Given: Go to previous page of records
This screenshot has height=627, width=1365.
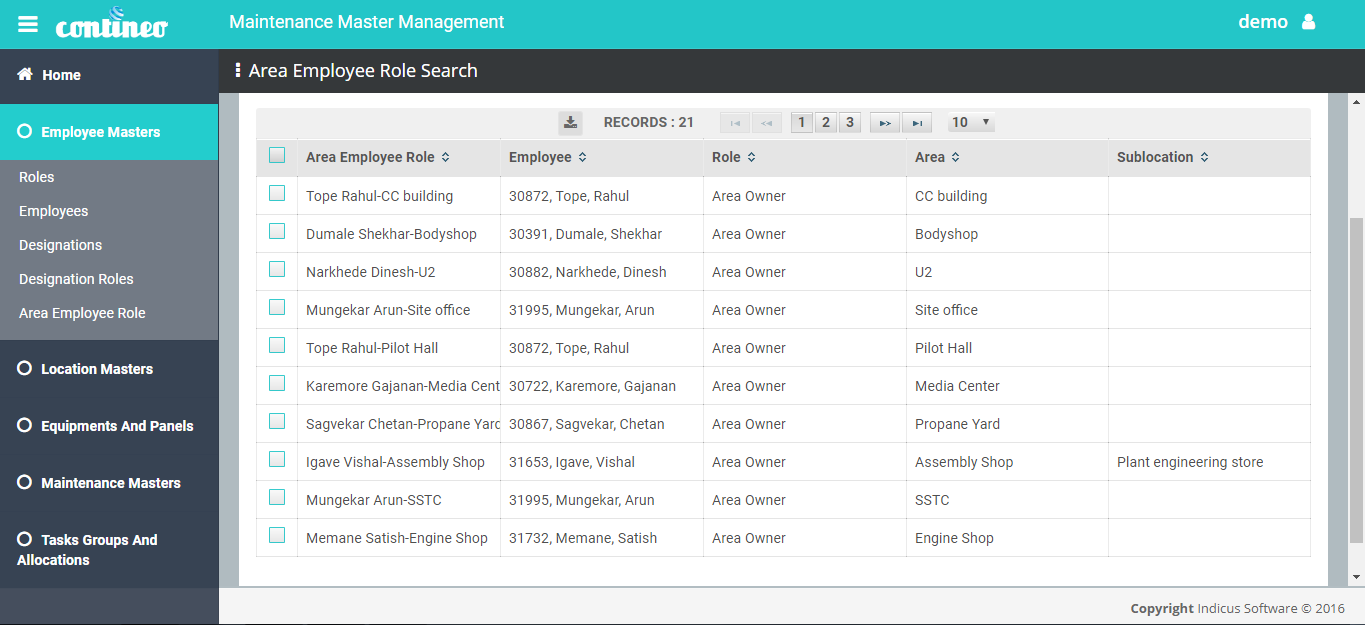Looking at the screenshot, I should tap(767, 123).
